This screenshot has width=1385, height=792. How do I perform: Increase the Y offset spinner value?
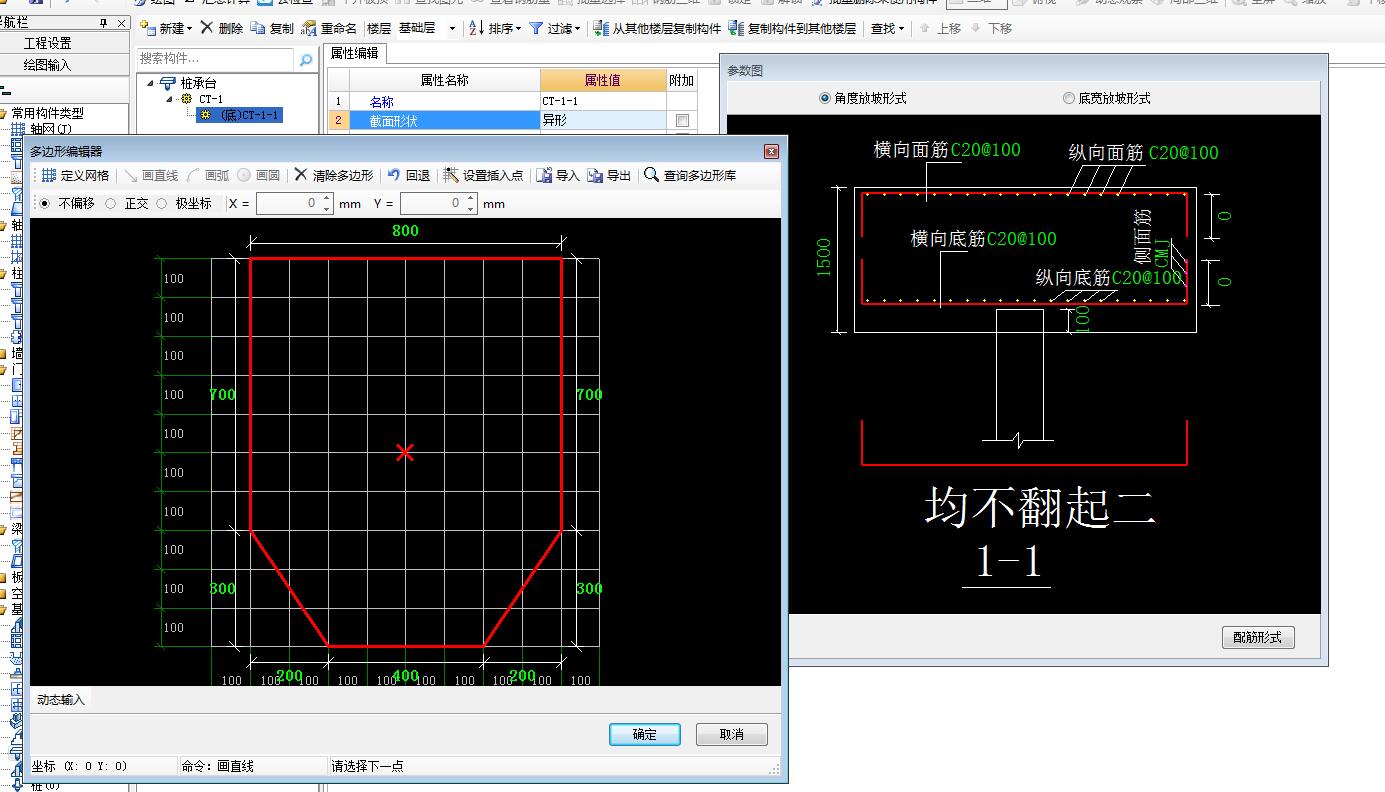tap(470, 199)
